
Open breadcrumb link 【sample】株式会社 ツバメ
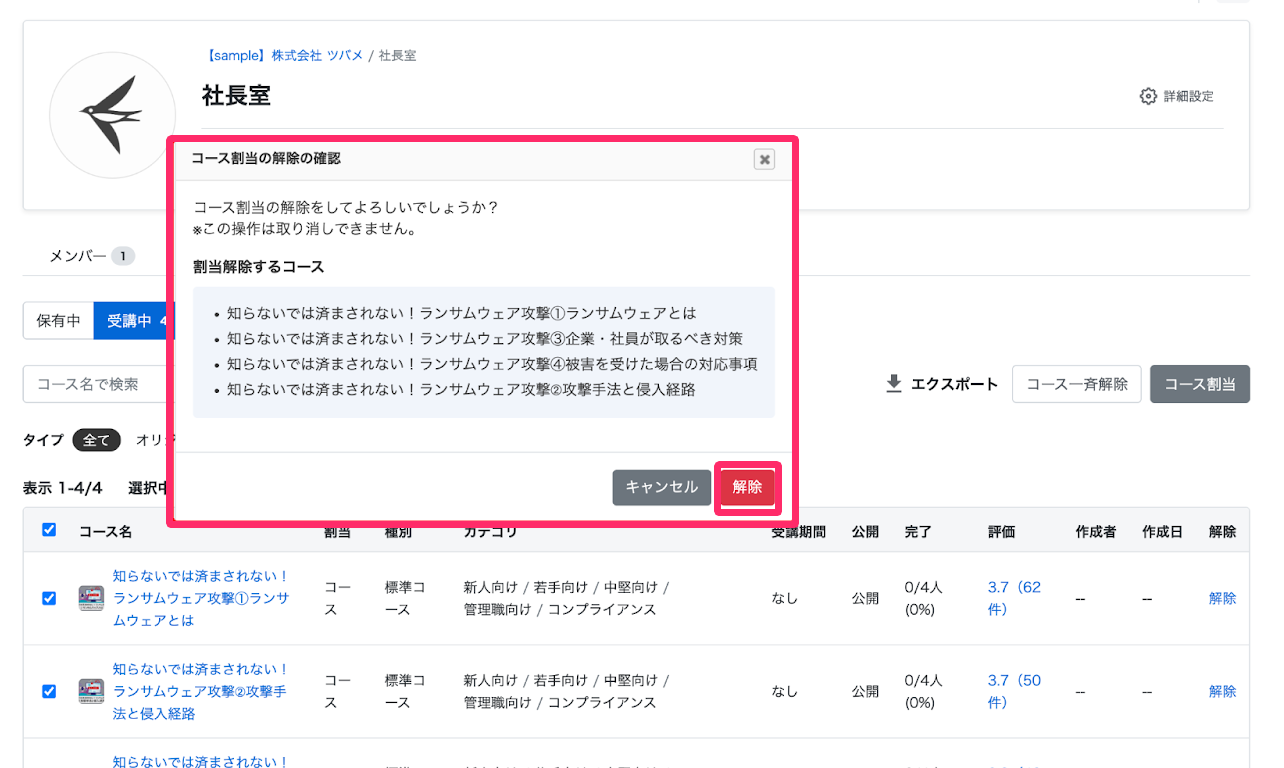[x=282, y=56]
